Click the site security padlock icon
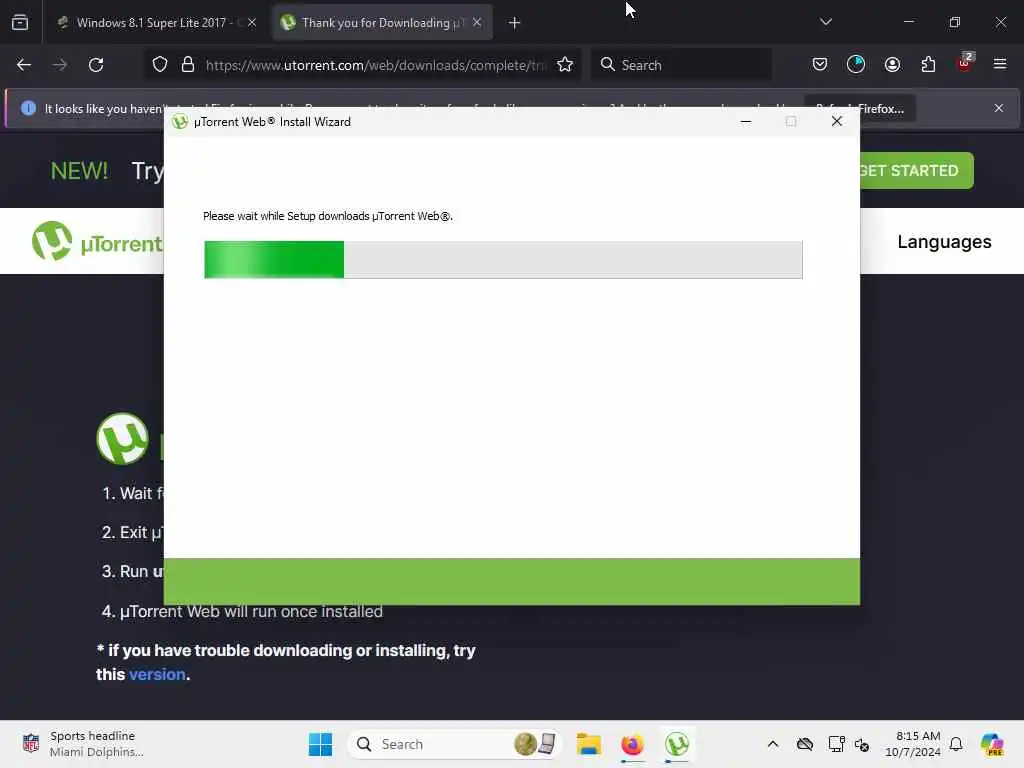Viewport: 1024px width, 768px height. click(188, 65)
